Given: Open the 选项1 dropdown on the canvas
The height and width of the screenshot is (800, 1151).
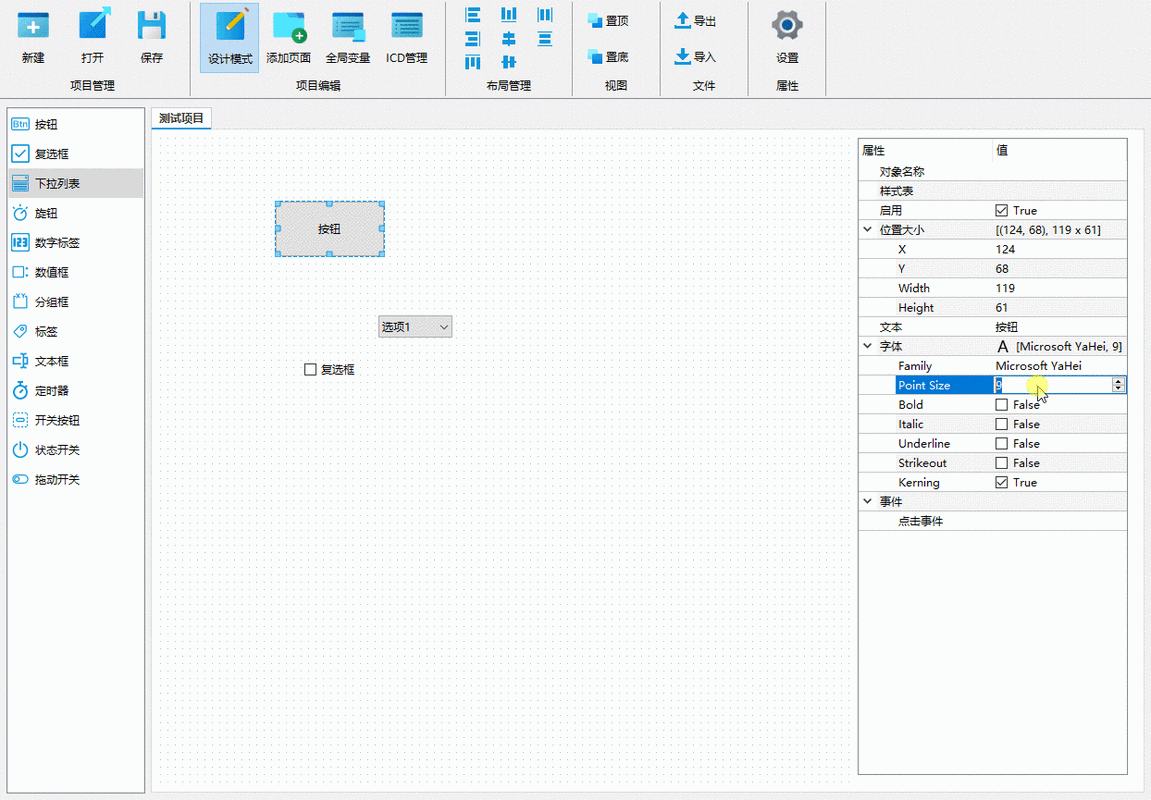Looking at the screenshot, I should point(415,327).
